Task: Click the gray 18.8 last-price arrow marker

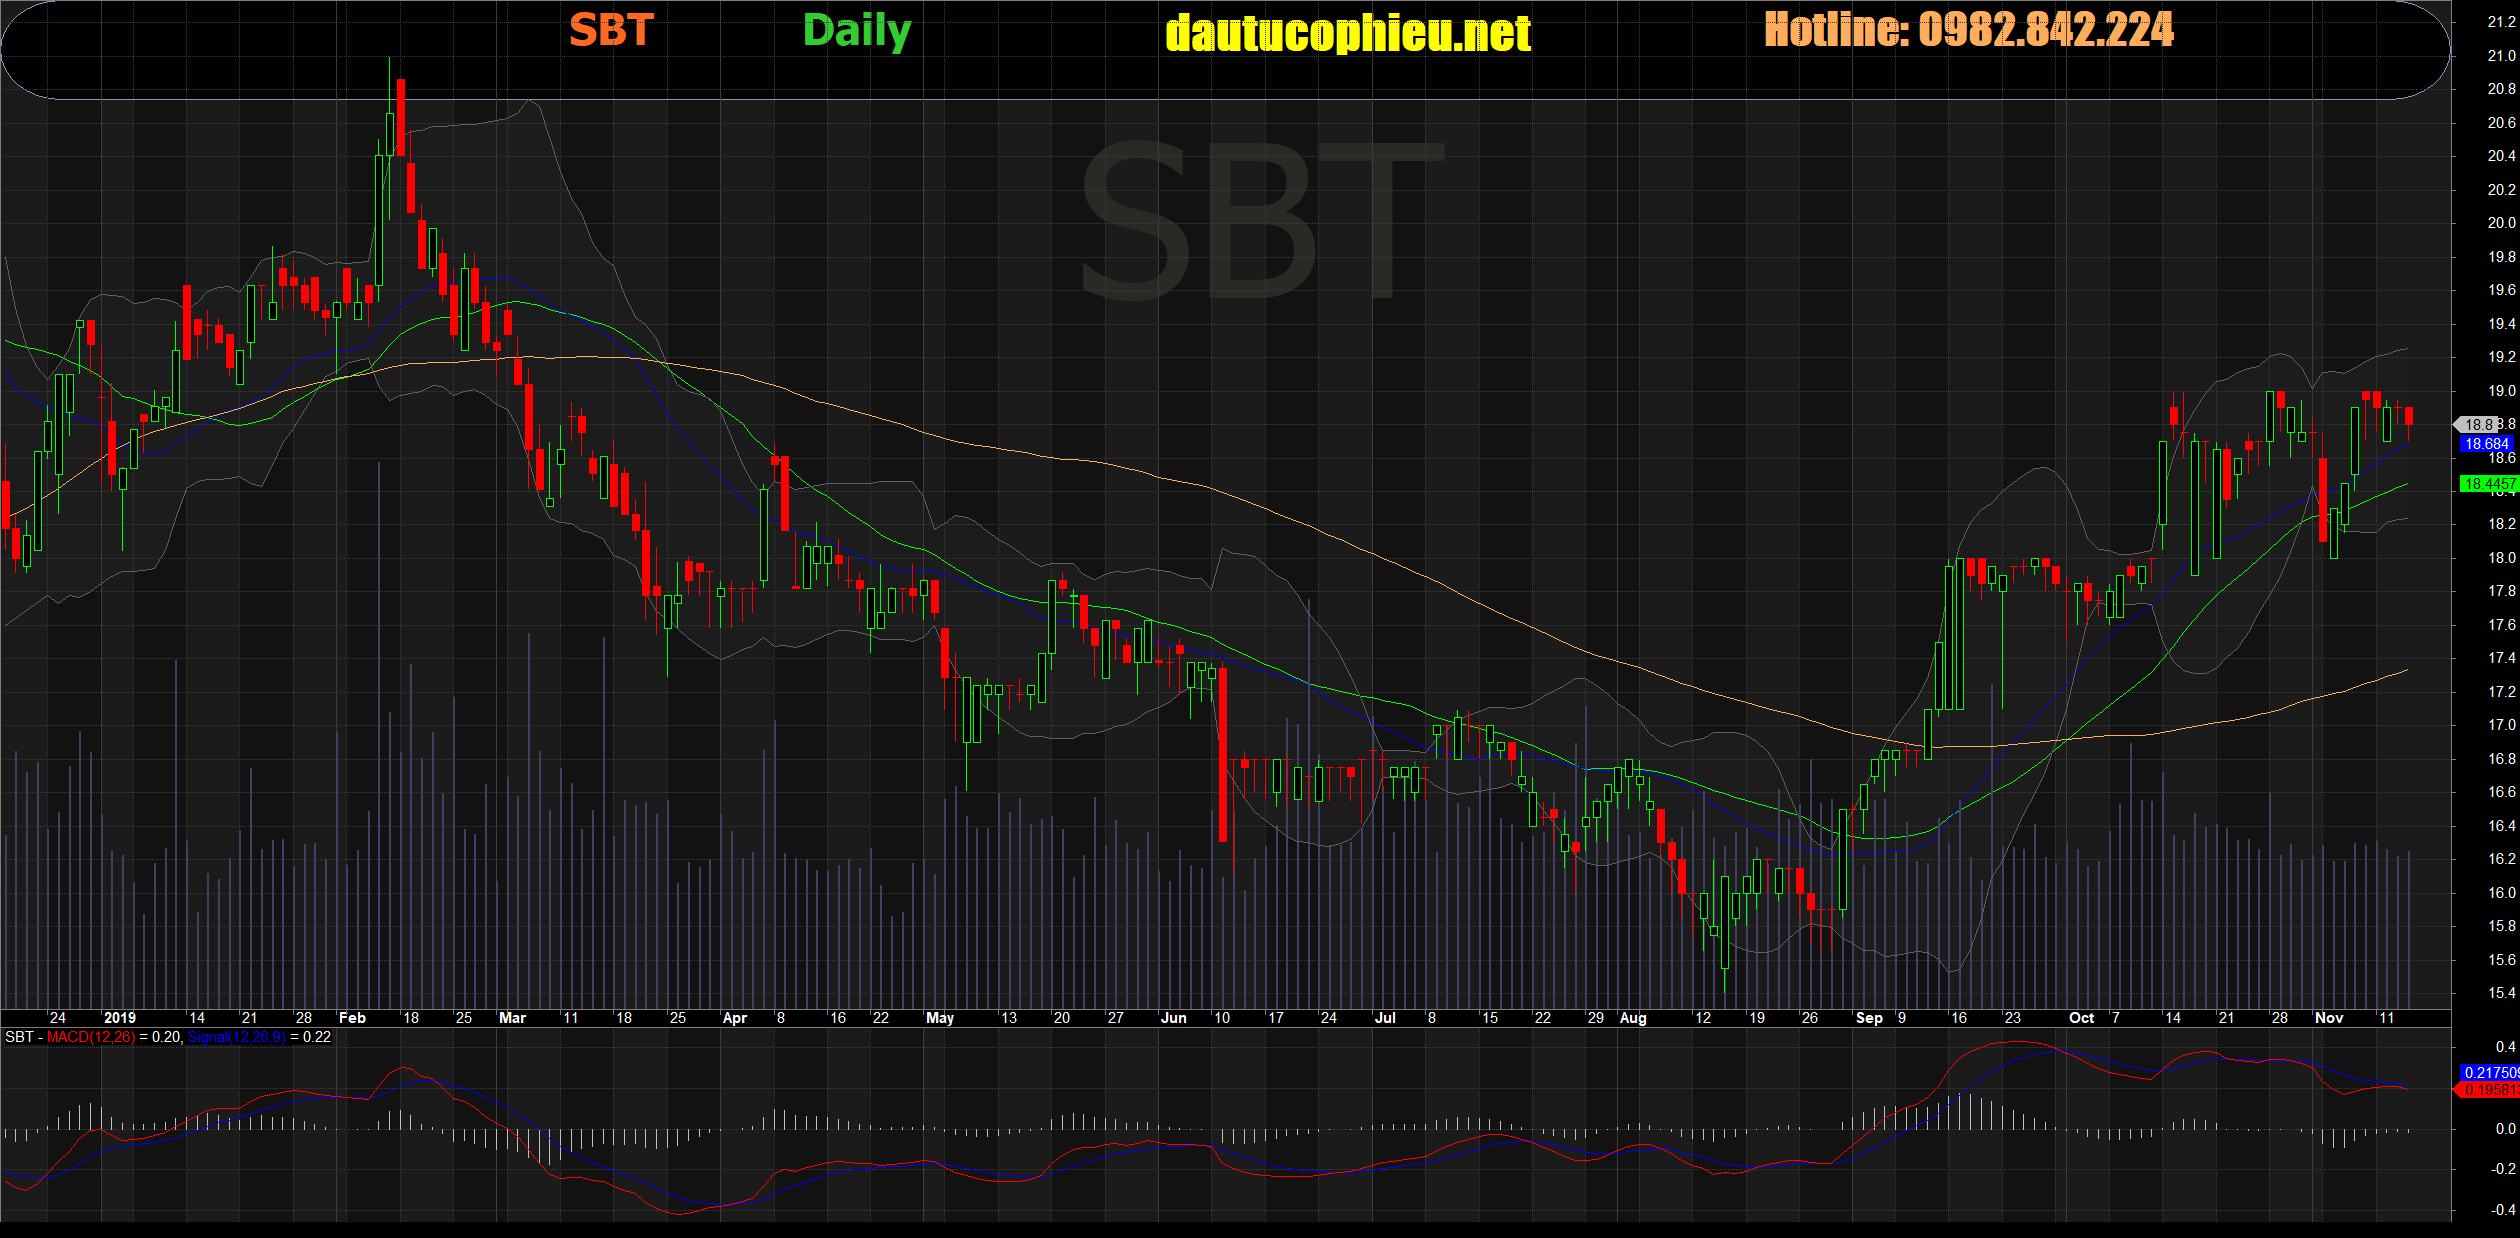Action: [2477, 425]
